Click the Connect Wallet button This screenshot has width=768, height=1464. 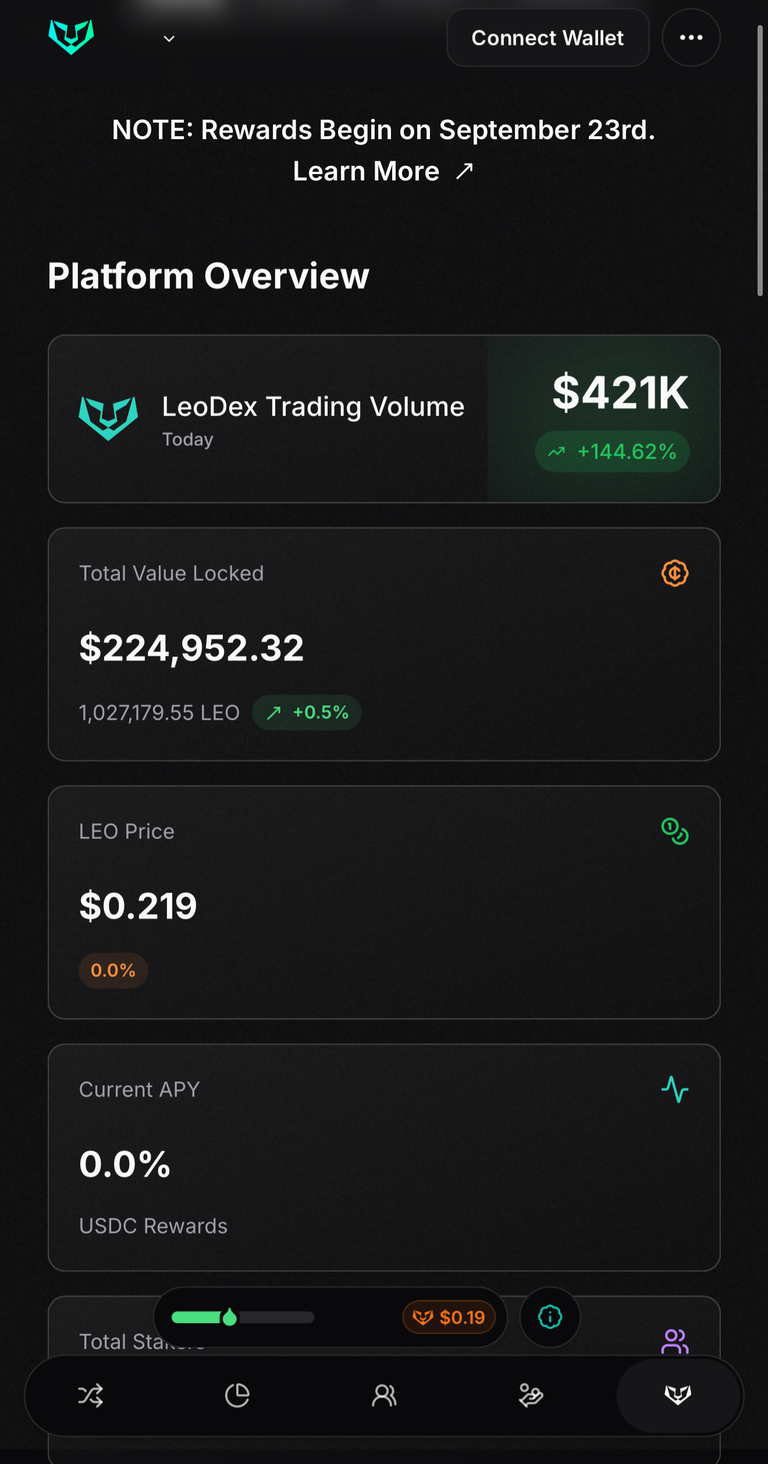coord(548,38)
